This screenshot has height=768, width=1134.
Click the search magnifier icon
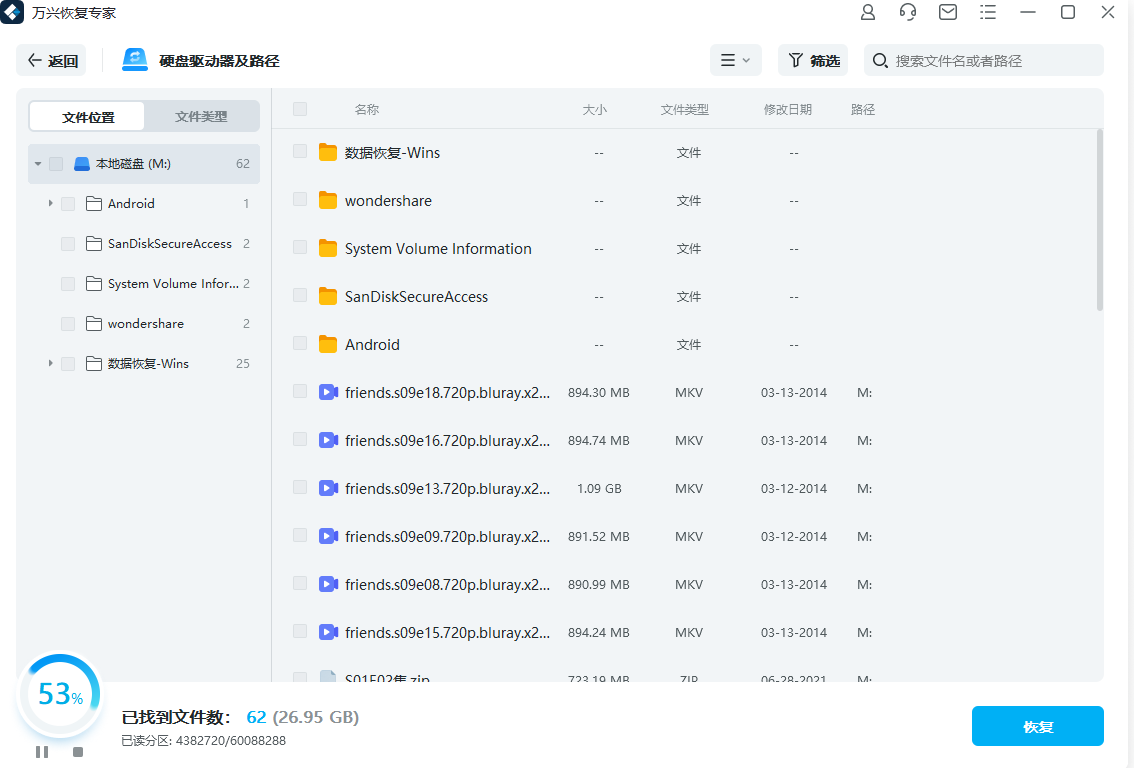coord(879,61)
